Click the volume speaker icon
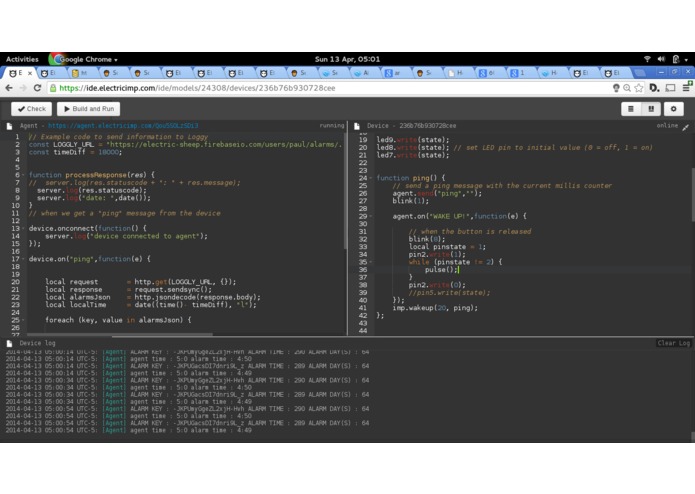 coord(661,59)
